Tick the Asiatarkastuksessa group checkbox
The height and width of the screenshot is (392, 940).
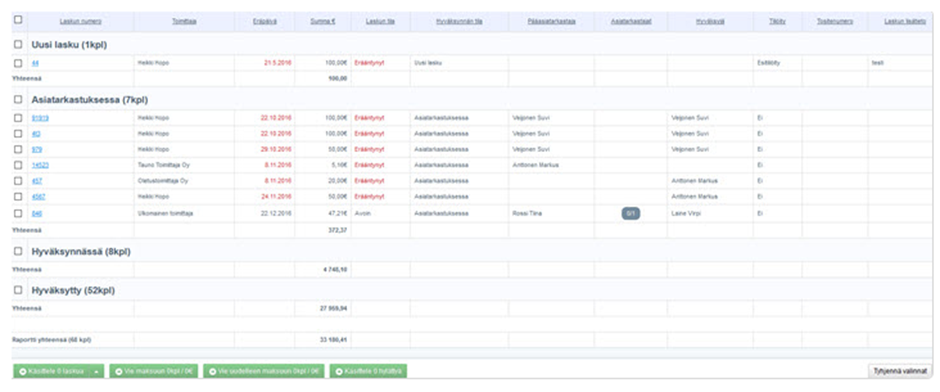point(18,99)
